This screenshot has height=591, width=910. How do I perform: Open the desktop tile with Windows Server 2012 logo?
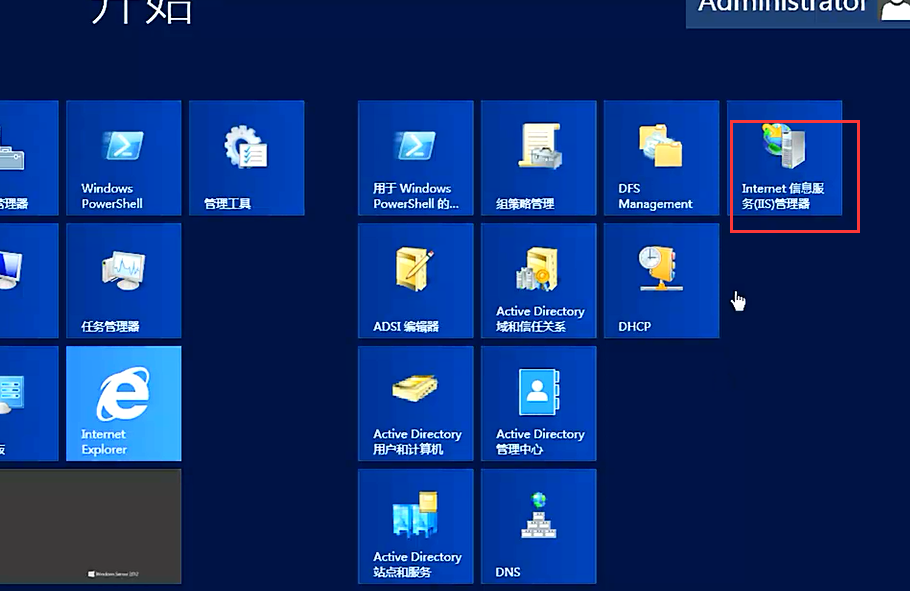(x=91, y=527)
